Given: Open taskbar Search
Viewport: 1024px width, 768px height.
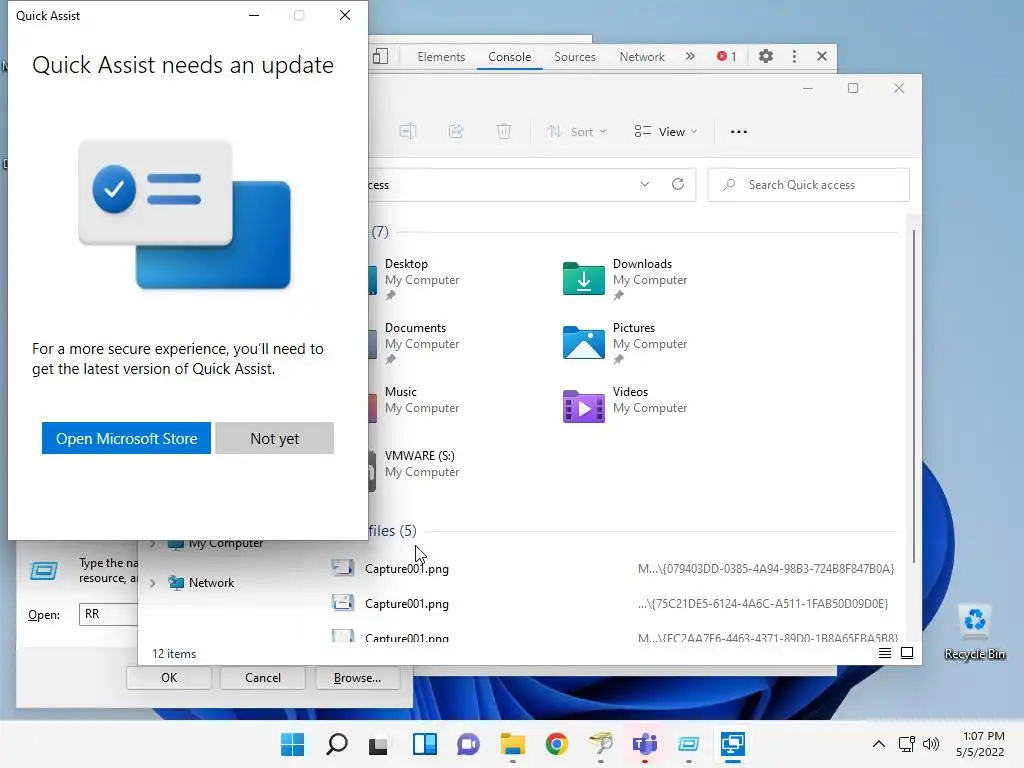Looking at the screenshot, I should (336, 744).
